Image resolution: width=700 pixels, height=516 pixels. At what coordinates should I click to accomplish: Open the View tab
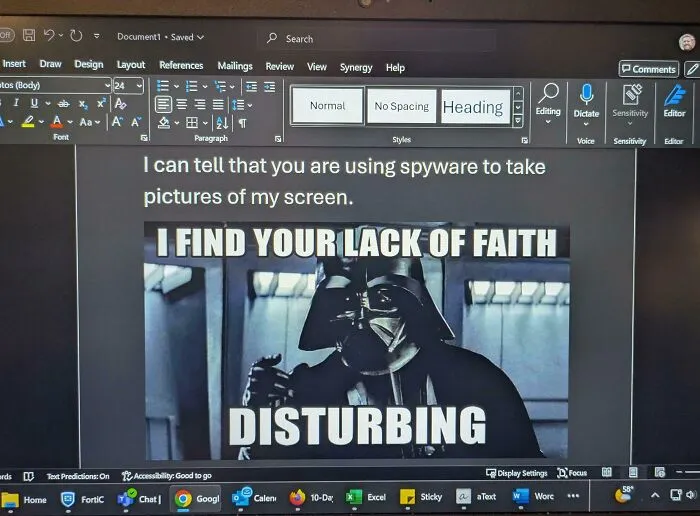pyautogui.click(x=317, y=67)
